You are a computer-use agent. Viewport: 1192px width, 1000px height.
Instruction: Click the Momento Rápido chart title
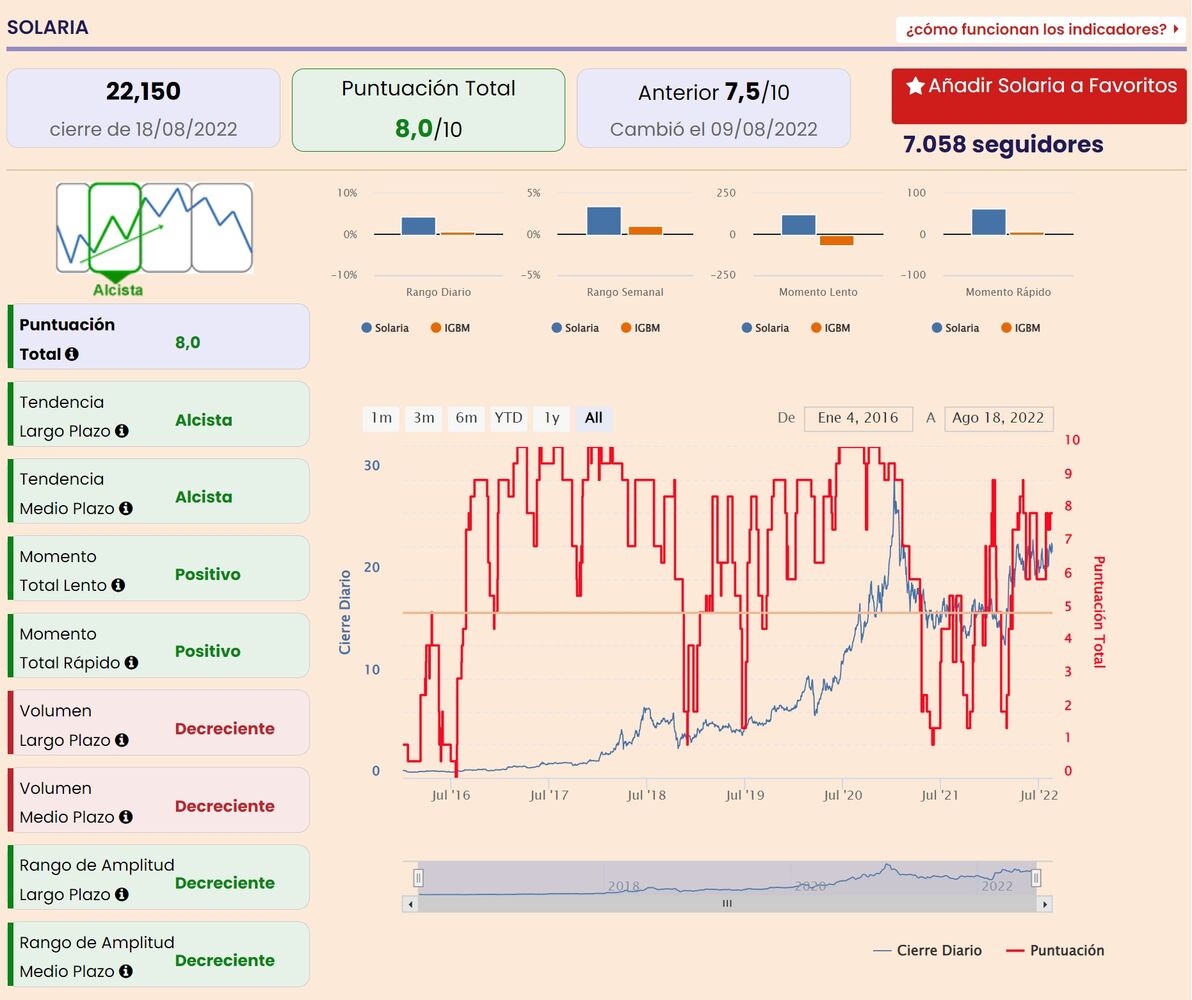tap(1008, 292)
